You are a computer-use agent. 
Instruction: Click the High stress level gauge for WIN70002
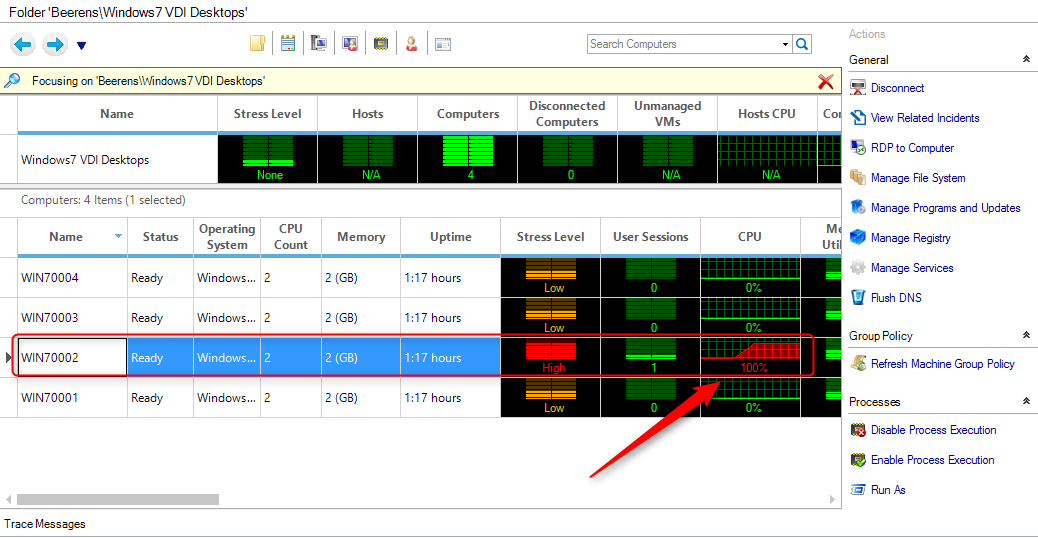(551, 357)
